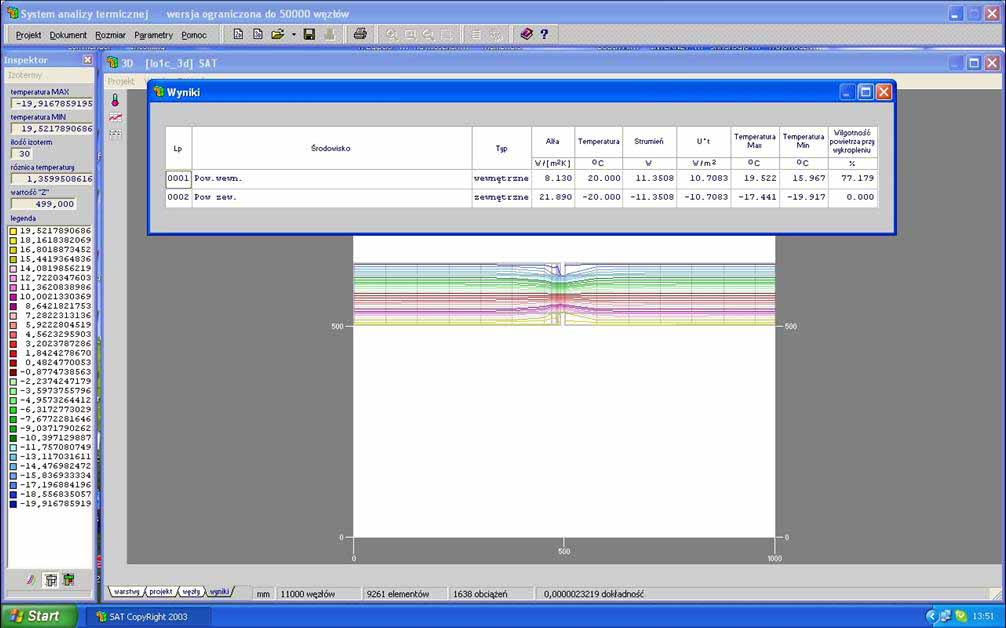Save the project with the floppy disk icon

point(309,35)
